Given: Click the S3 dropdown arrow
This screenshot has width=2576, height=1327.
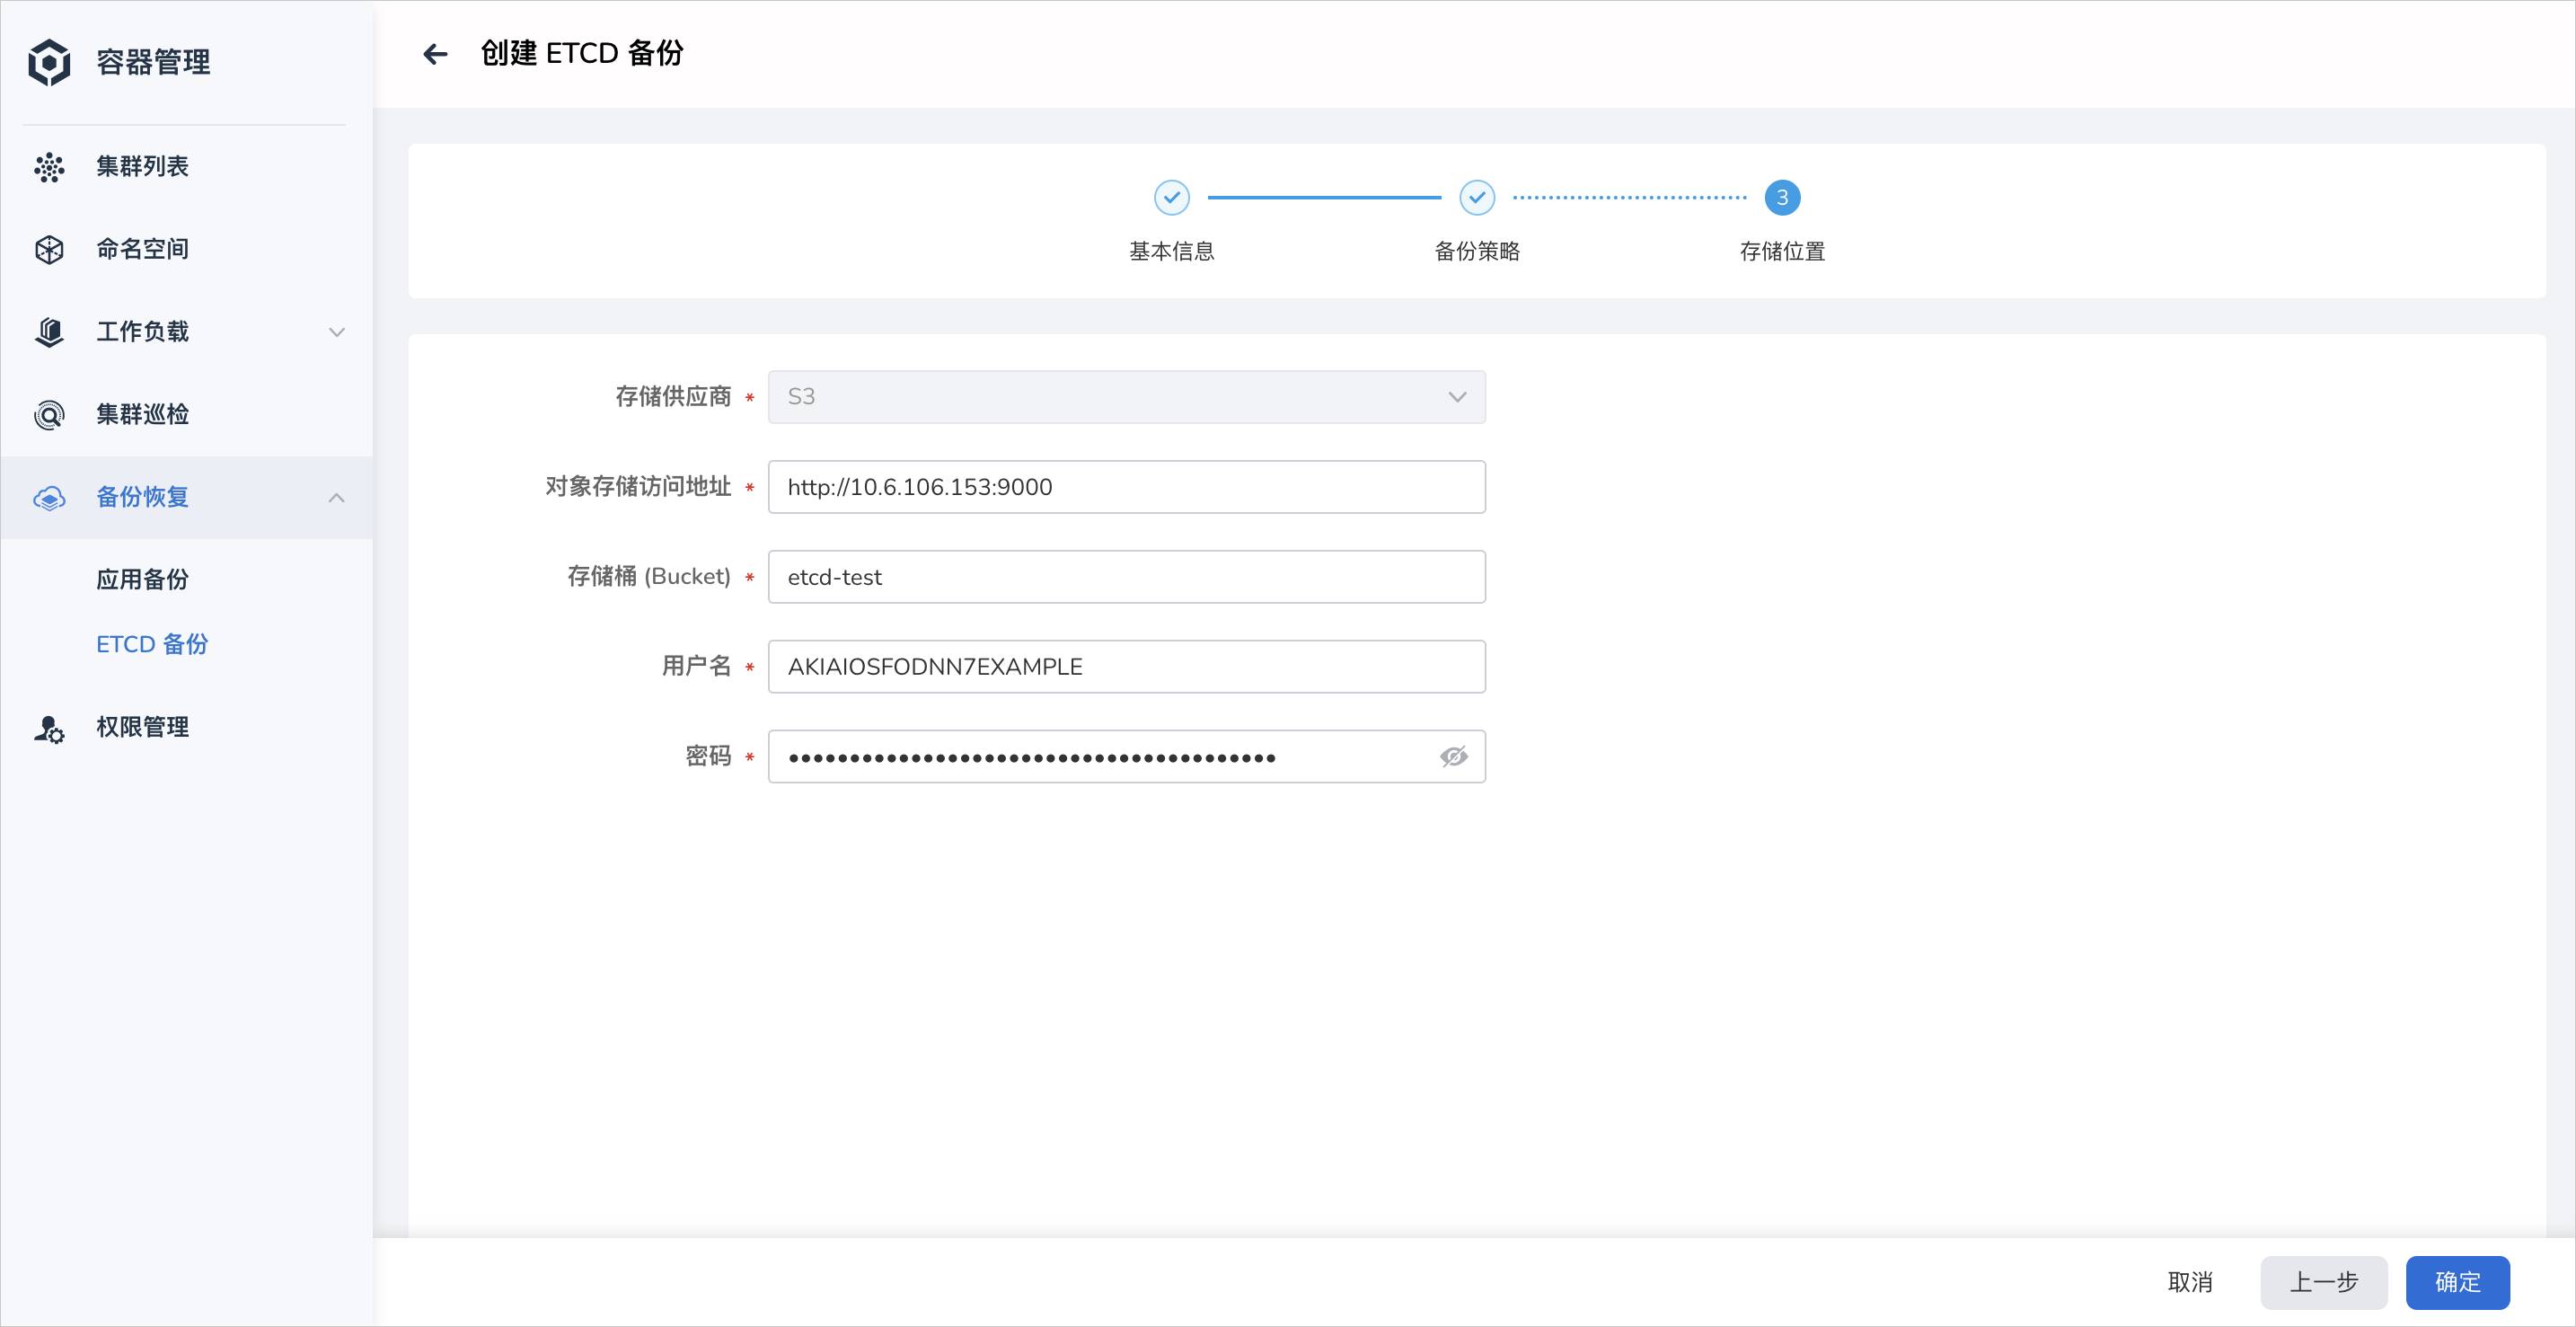Looking at the screenshot, I should (1457, 397).
